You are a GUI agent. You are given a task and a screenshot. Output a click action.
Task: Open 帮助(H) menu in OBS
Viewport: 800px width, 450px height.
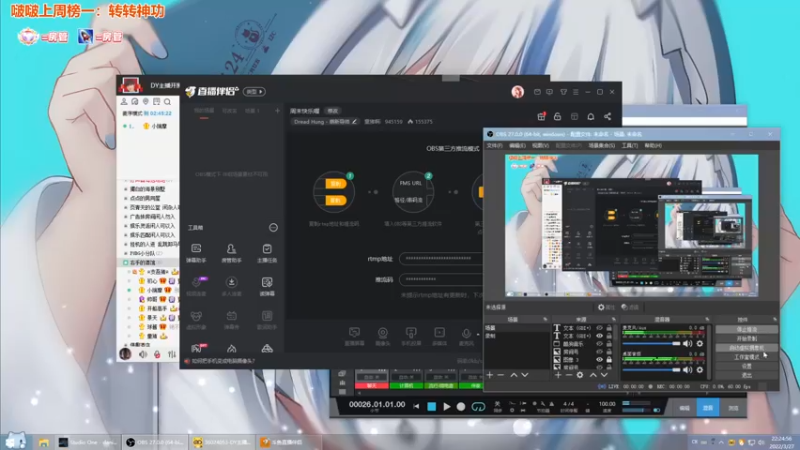pyautogui.click(x=653, y=145)
